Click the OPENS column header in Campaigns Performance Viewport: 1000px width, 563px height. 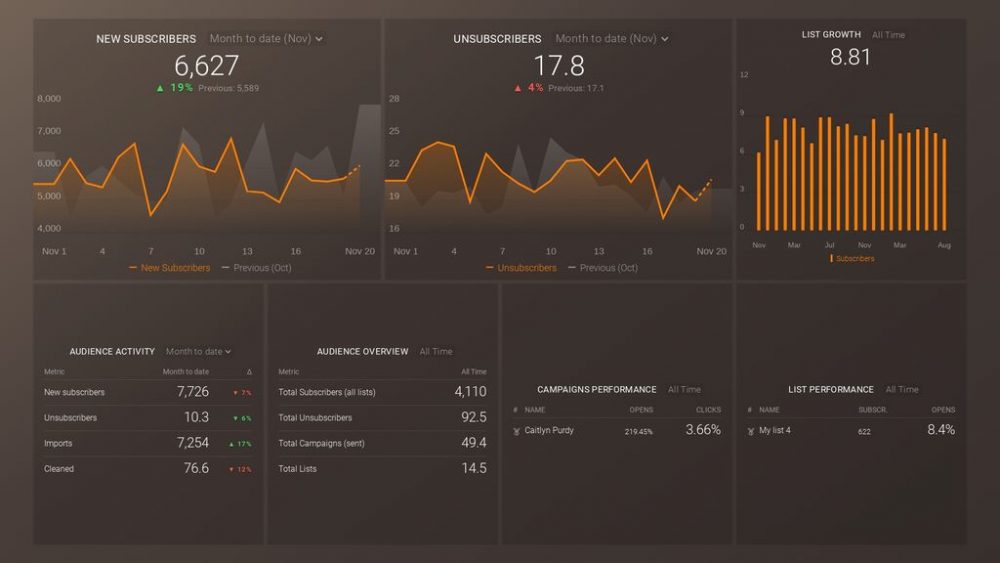[641, 410]
